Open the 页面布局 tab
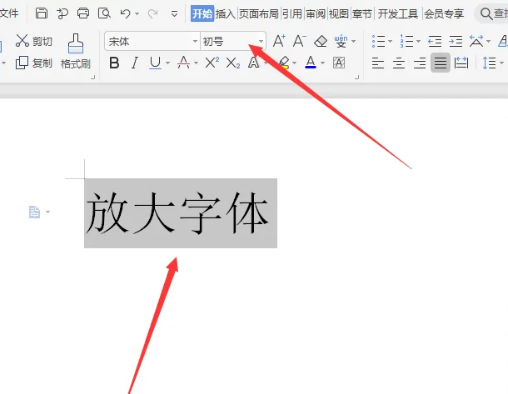The image size is (508, 394). click(x=259, y=14)
